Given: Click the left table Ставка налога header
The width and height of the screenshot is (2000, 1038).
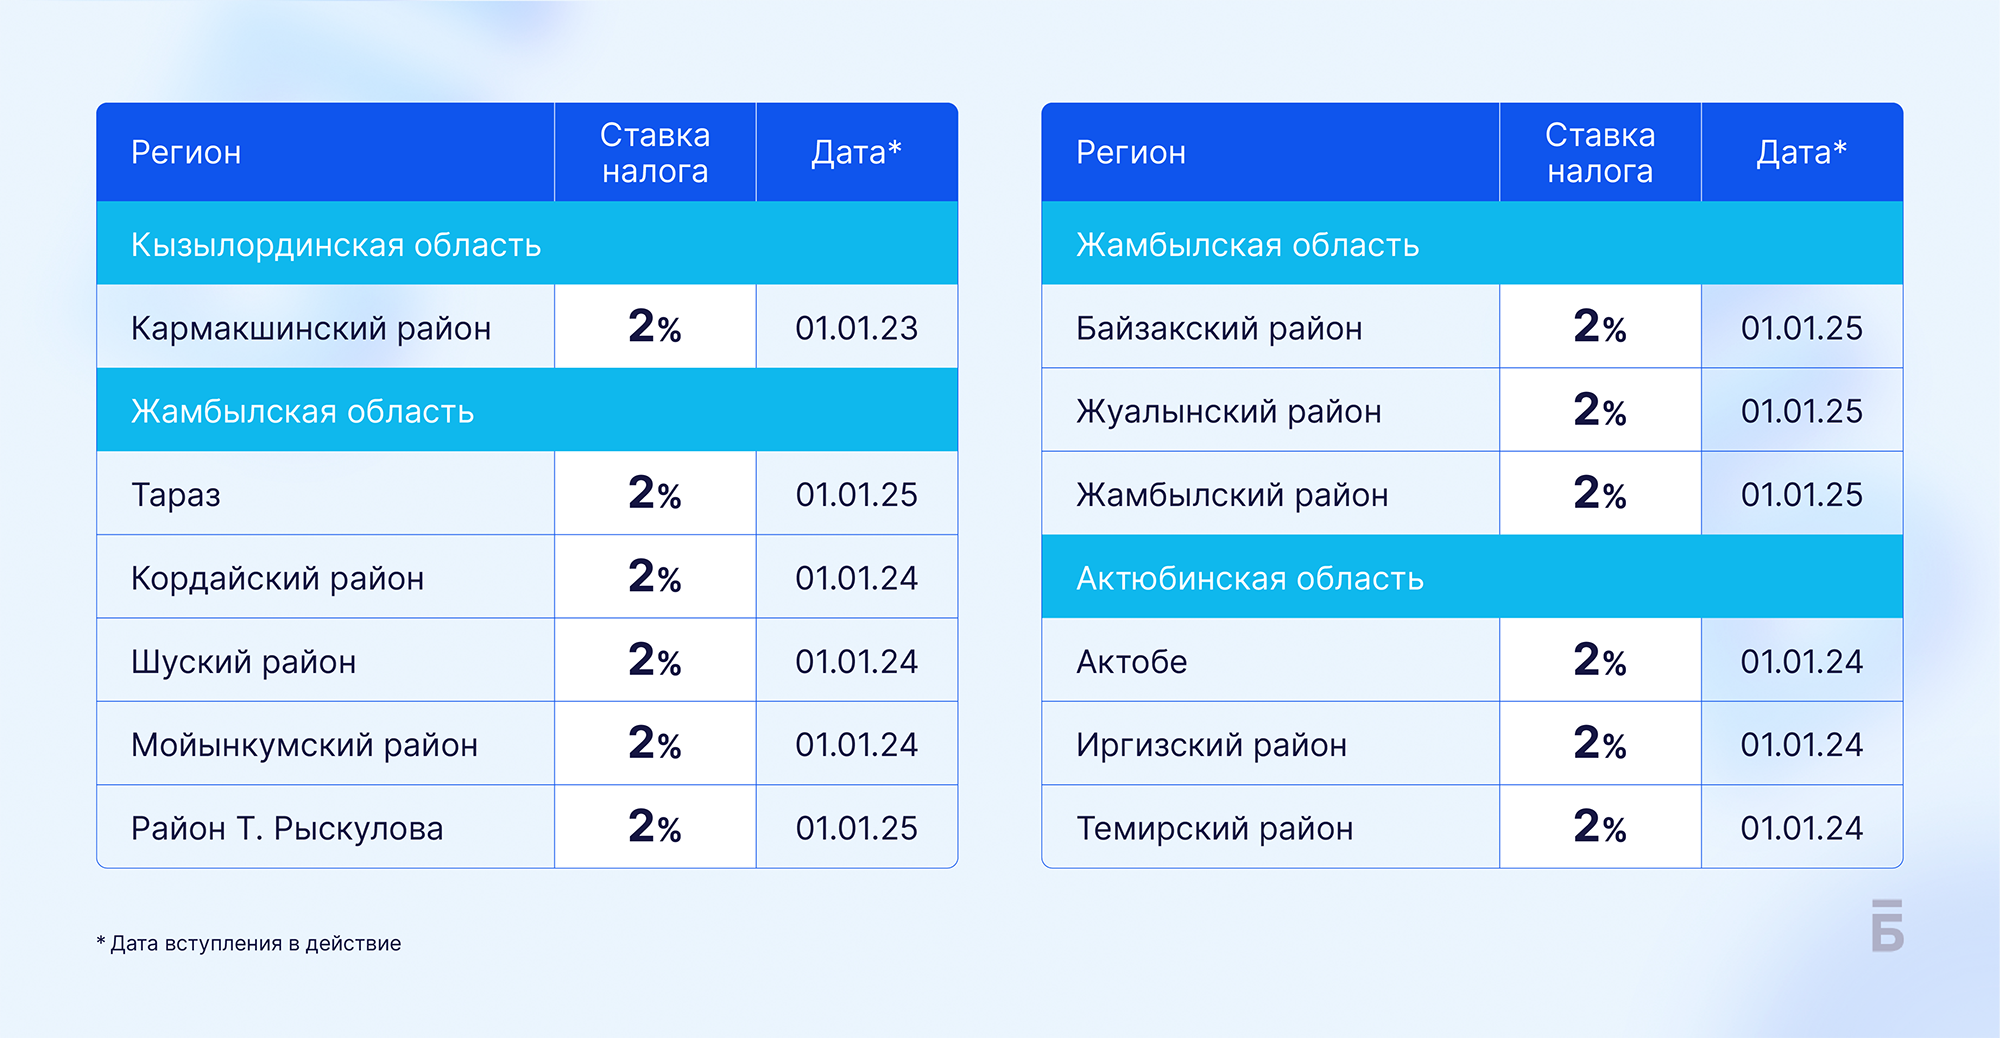Looking at the screenshot, I should tap(655, 153).
